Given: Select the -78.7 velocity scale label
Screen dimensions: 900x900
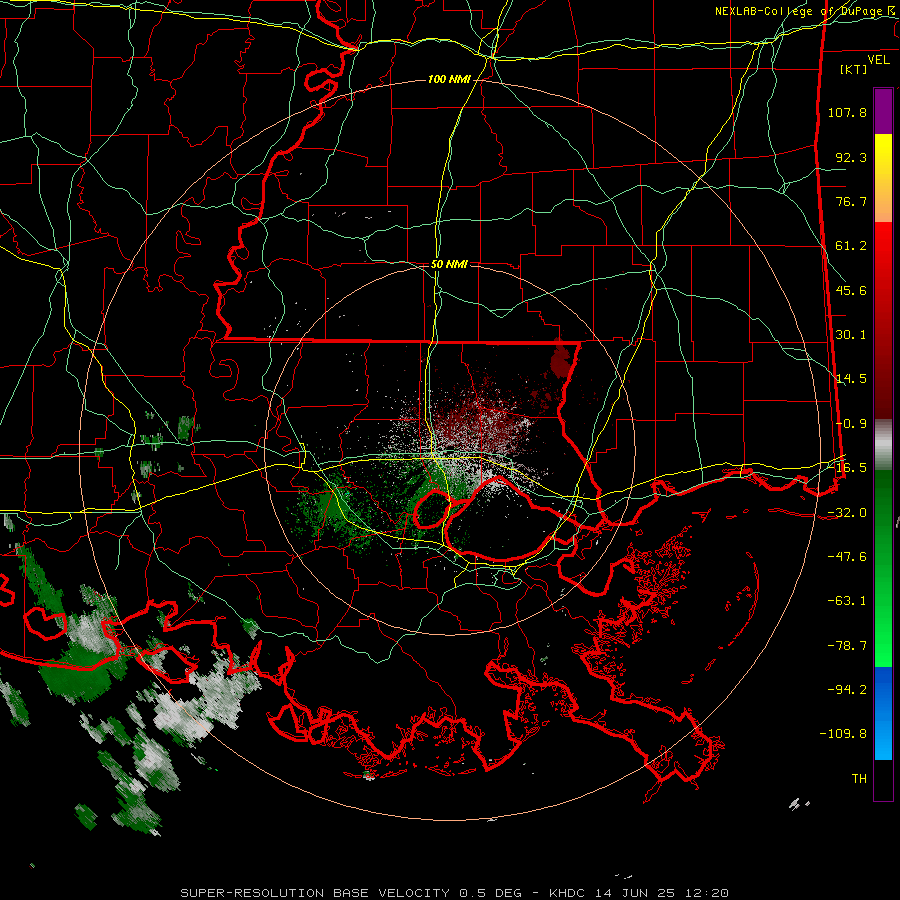Looking at the screenshot, I should 847,646.
